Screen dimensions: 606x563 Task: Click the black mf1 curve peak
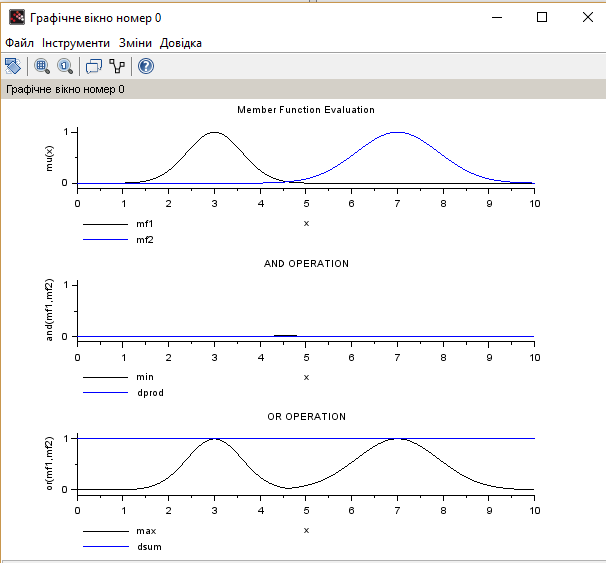214,132
